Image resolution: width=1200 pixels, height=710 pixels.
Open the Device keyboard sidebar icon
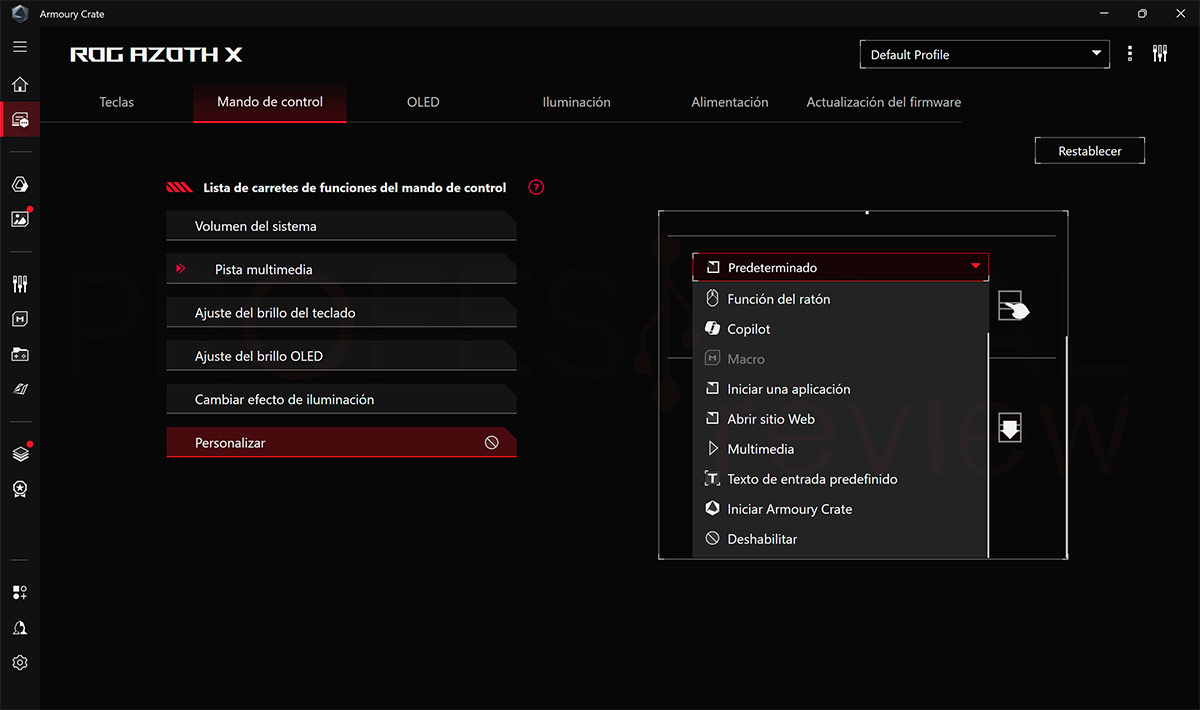pos(20,120)
